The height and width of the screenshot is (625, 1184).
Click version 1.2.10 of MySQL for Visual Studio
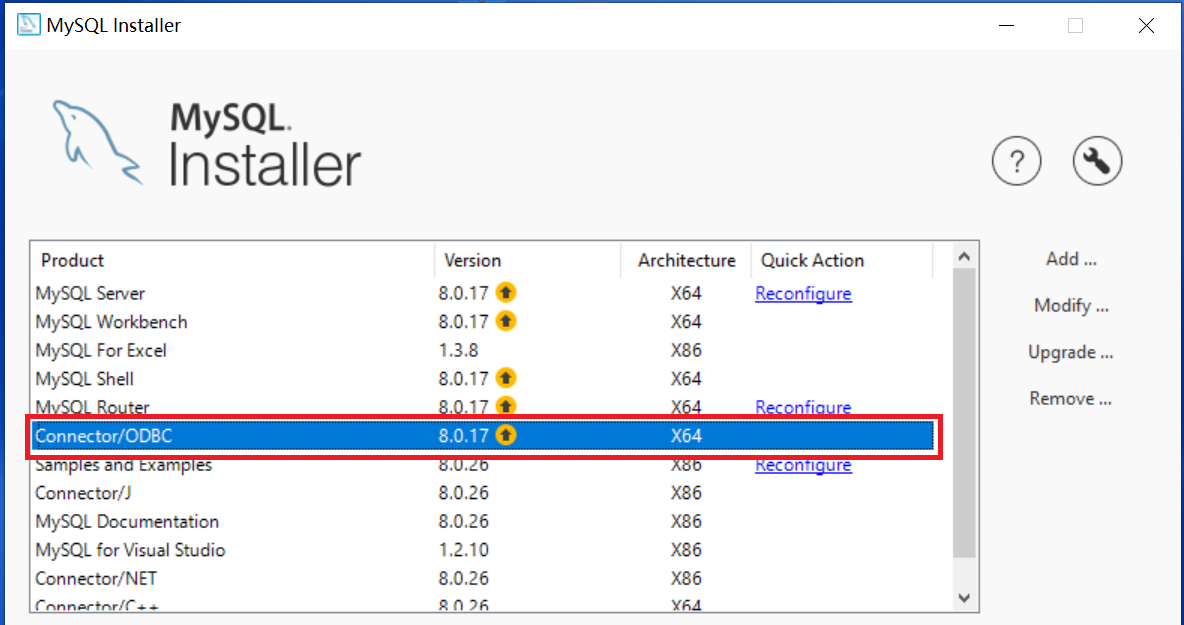463,550
